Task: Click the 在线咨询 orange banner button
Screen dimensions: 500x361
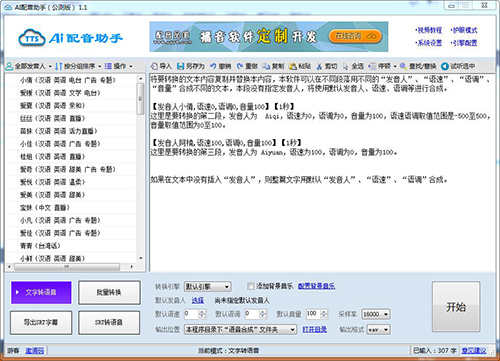Action: pos(355,36)
